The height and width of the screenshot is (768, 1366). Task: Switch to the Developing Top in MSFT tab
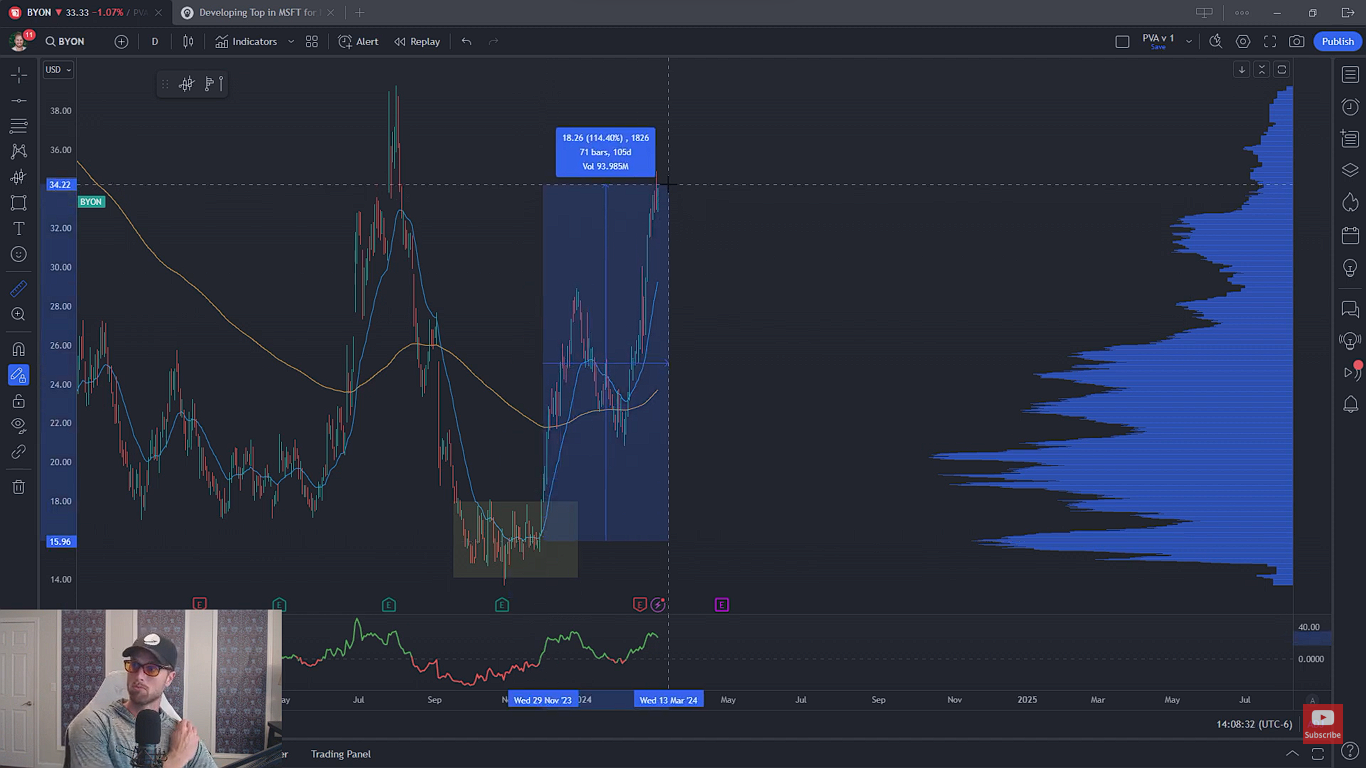258,13
